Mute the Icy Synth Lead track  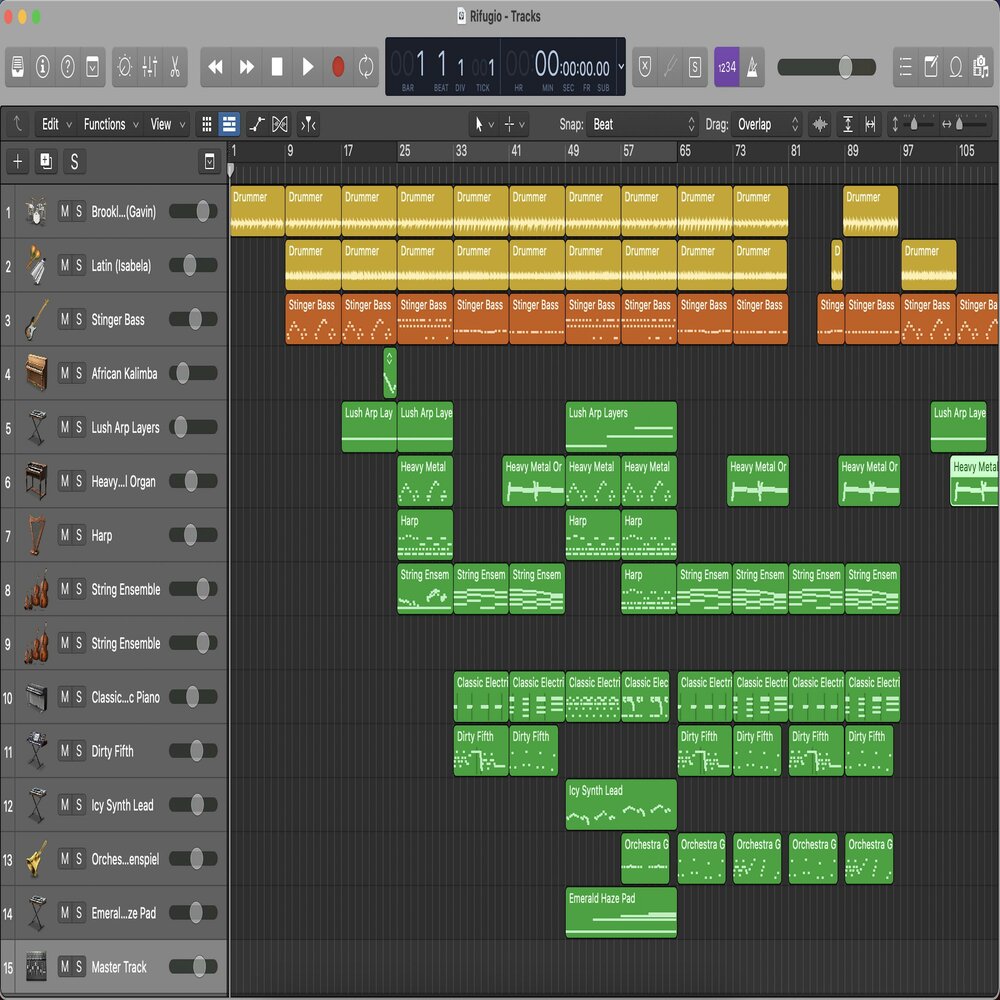pyautogui.click(x=65, y=805)
